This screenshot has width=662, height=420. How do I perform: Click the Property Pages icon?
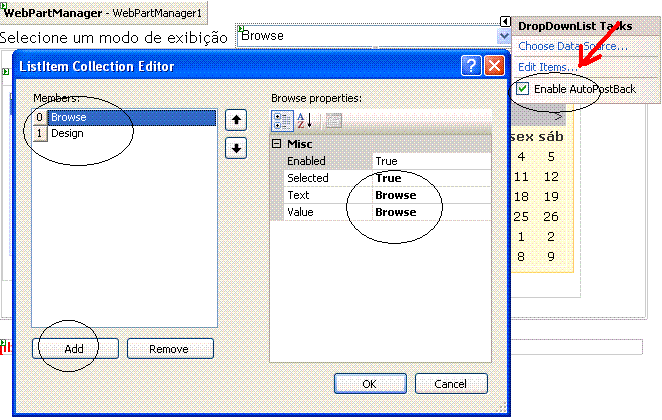[x=333, y=120]
